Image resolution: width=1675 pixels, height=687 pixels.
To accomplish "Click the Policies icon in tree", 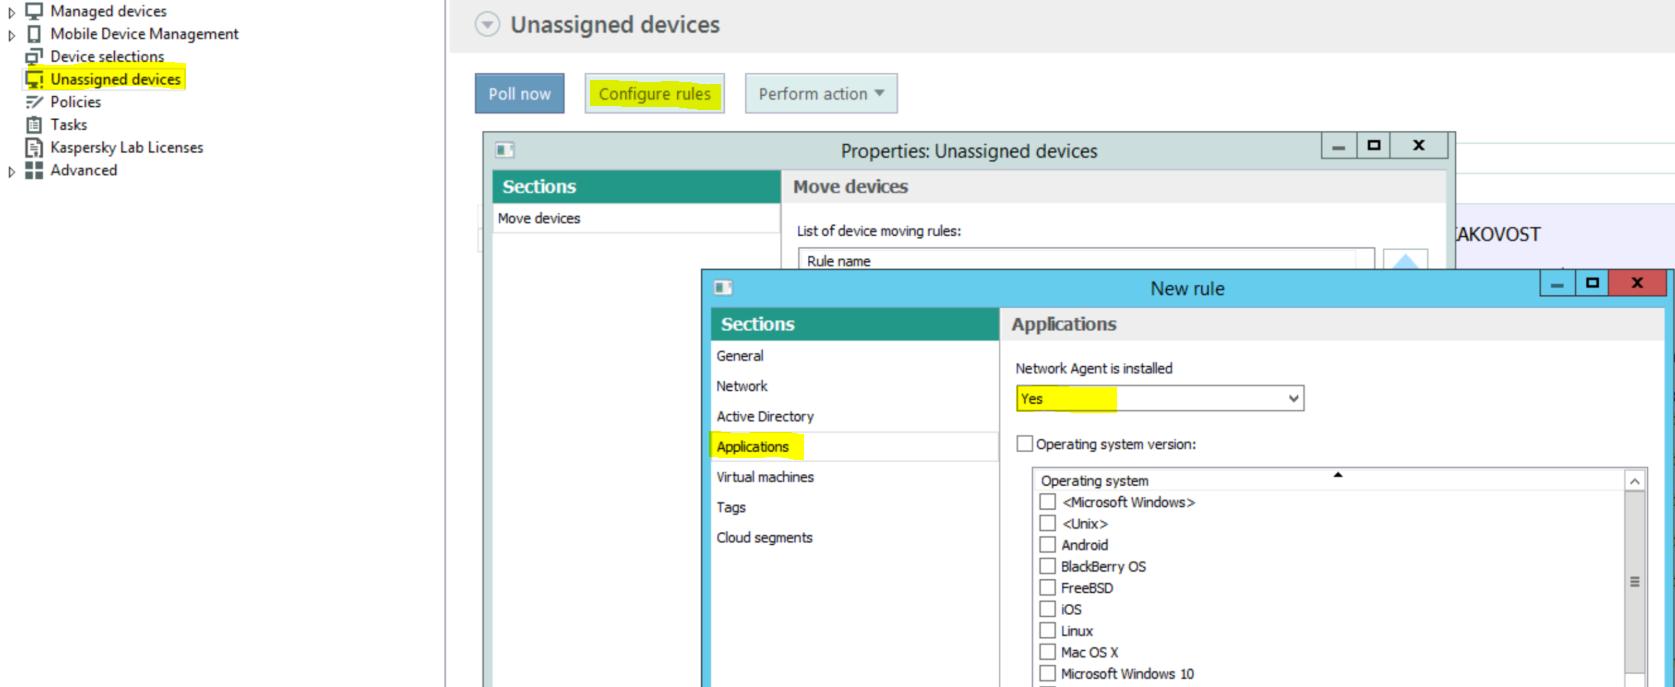I will click(x=34, y=102).
